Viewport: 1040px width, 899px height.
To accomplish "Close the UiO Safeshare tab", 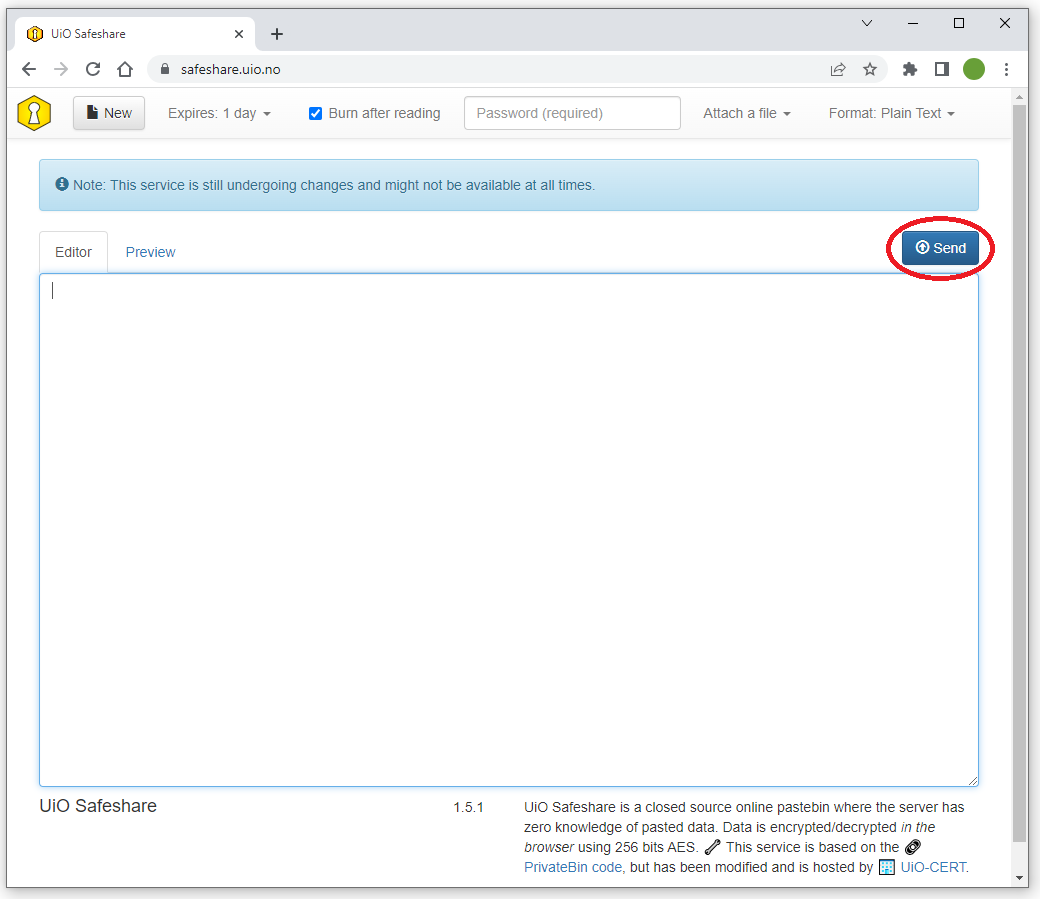I will 239,34.
